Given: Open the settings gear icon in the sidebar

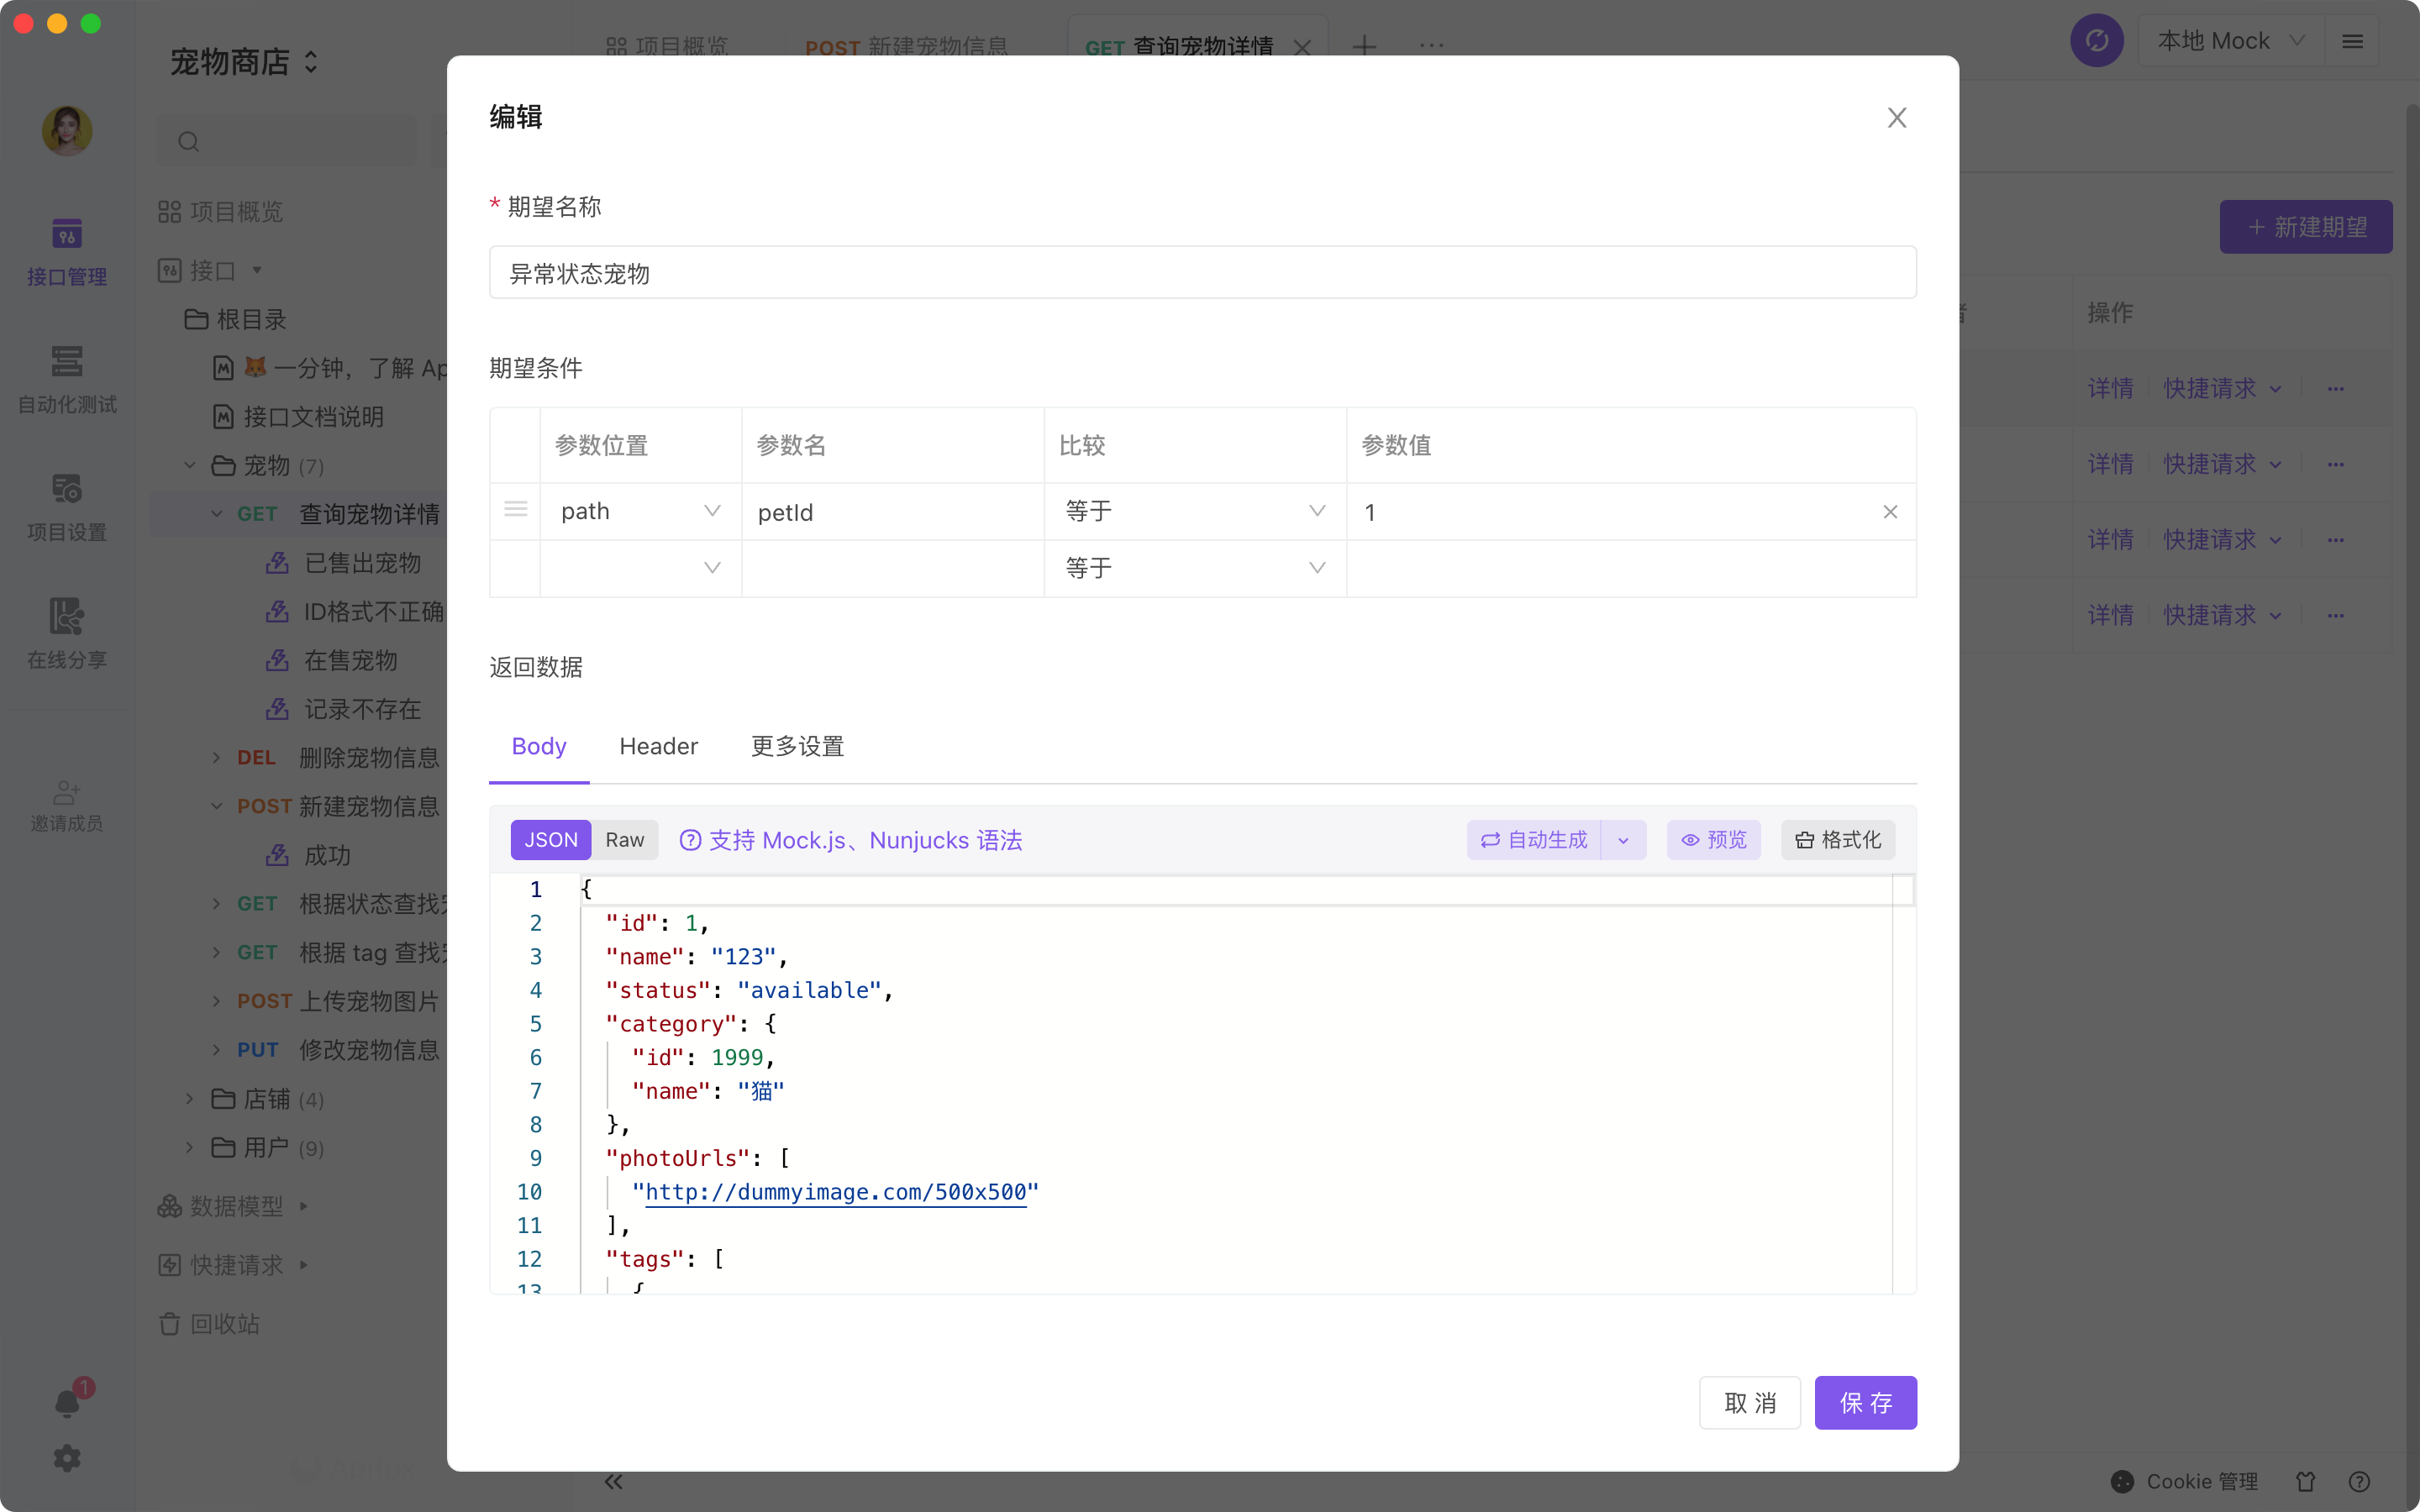Looking at the screenshot, I should click(x=67, y=1458).
